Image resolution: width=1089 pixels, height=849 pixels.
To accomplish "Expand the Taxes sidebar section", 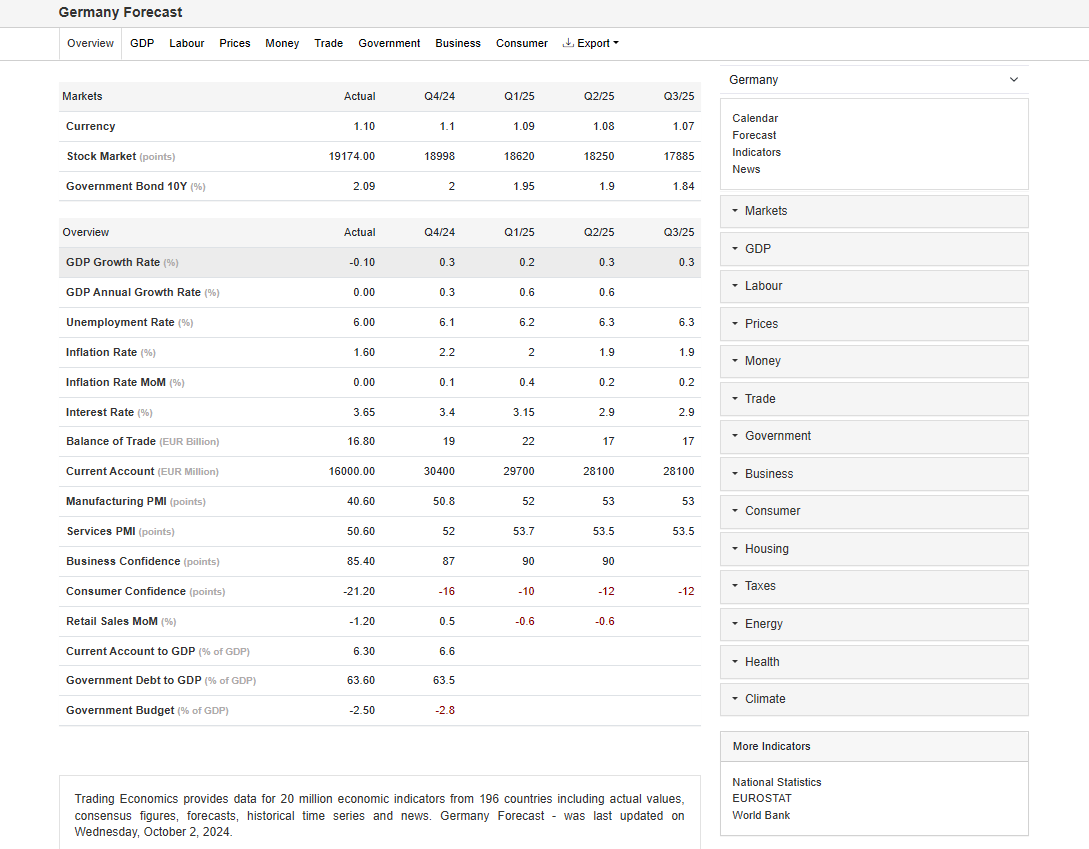I will pyautogui.click(x=874, y=586).
